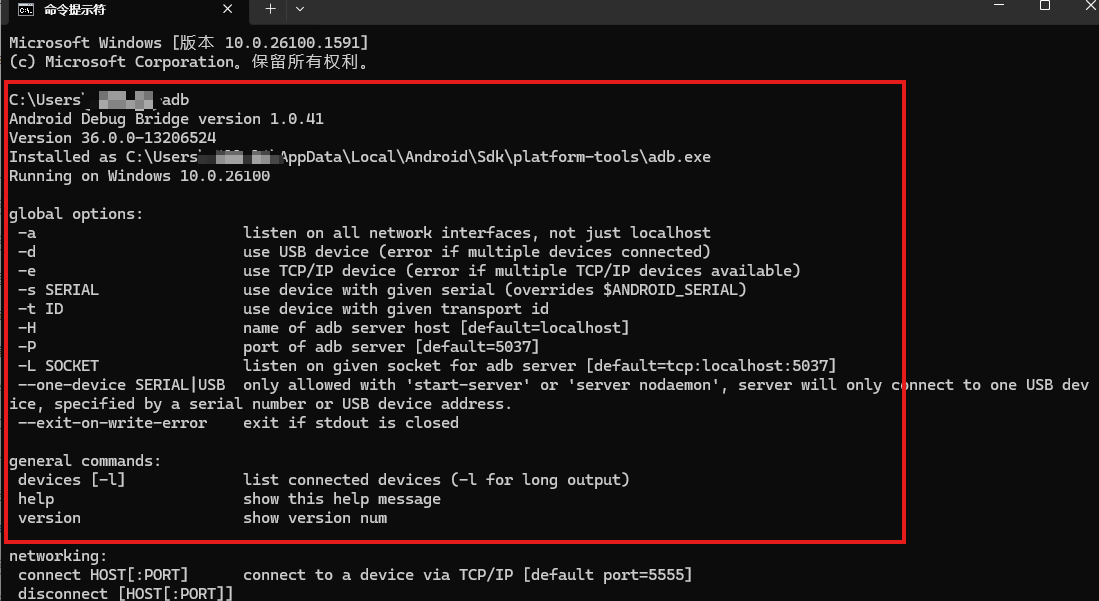Click the '-s SERIAL' option text
Image resolution: width=1099 pixels, height=601 pixels.
click(58, 290)
